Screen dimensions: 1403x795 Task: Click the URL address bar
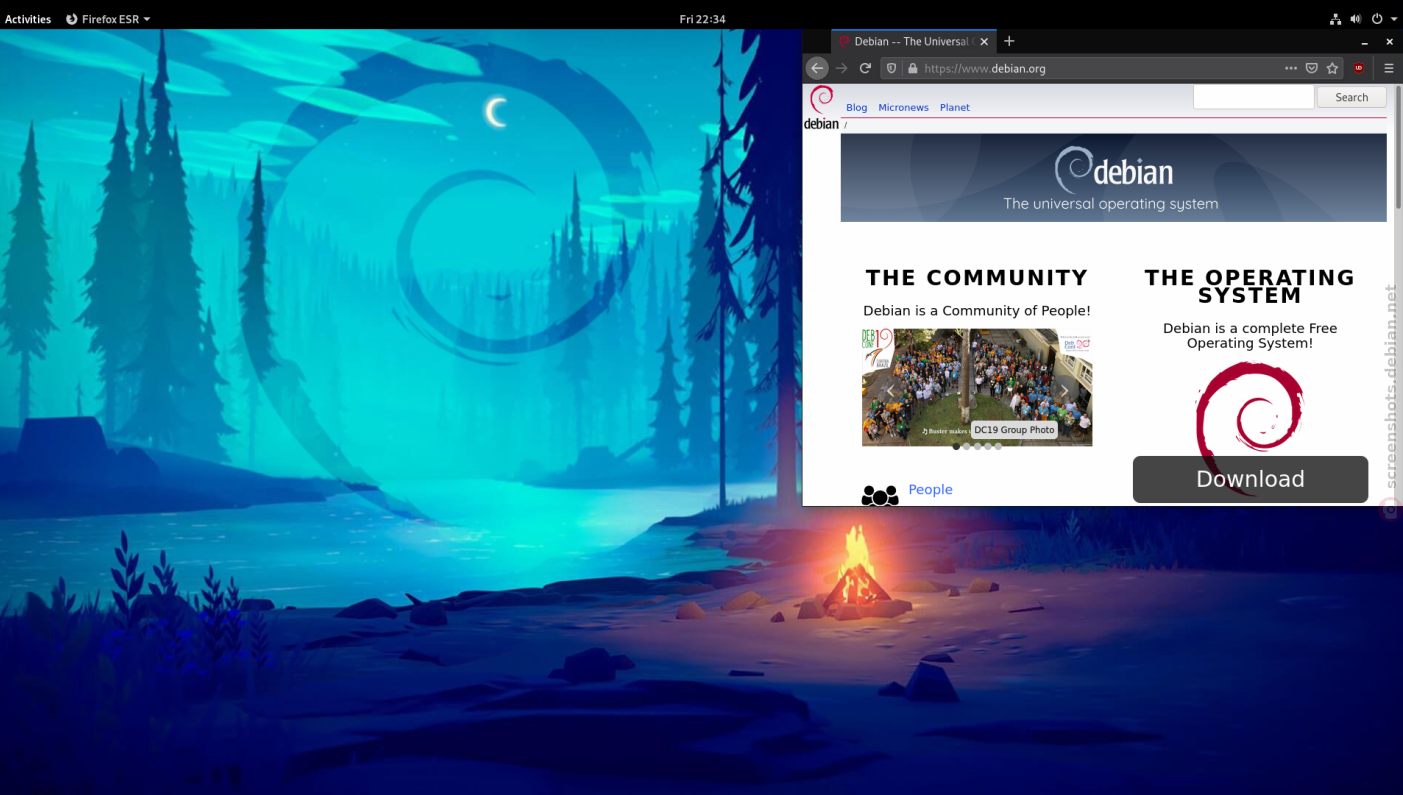pyautogui.click(x=1100, y=69)
